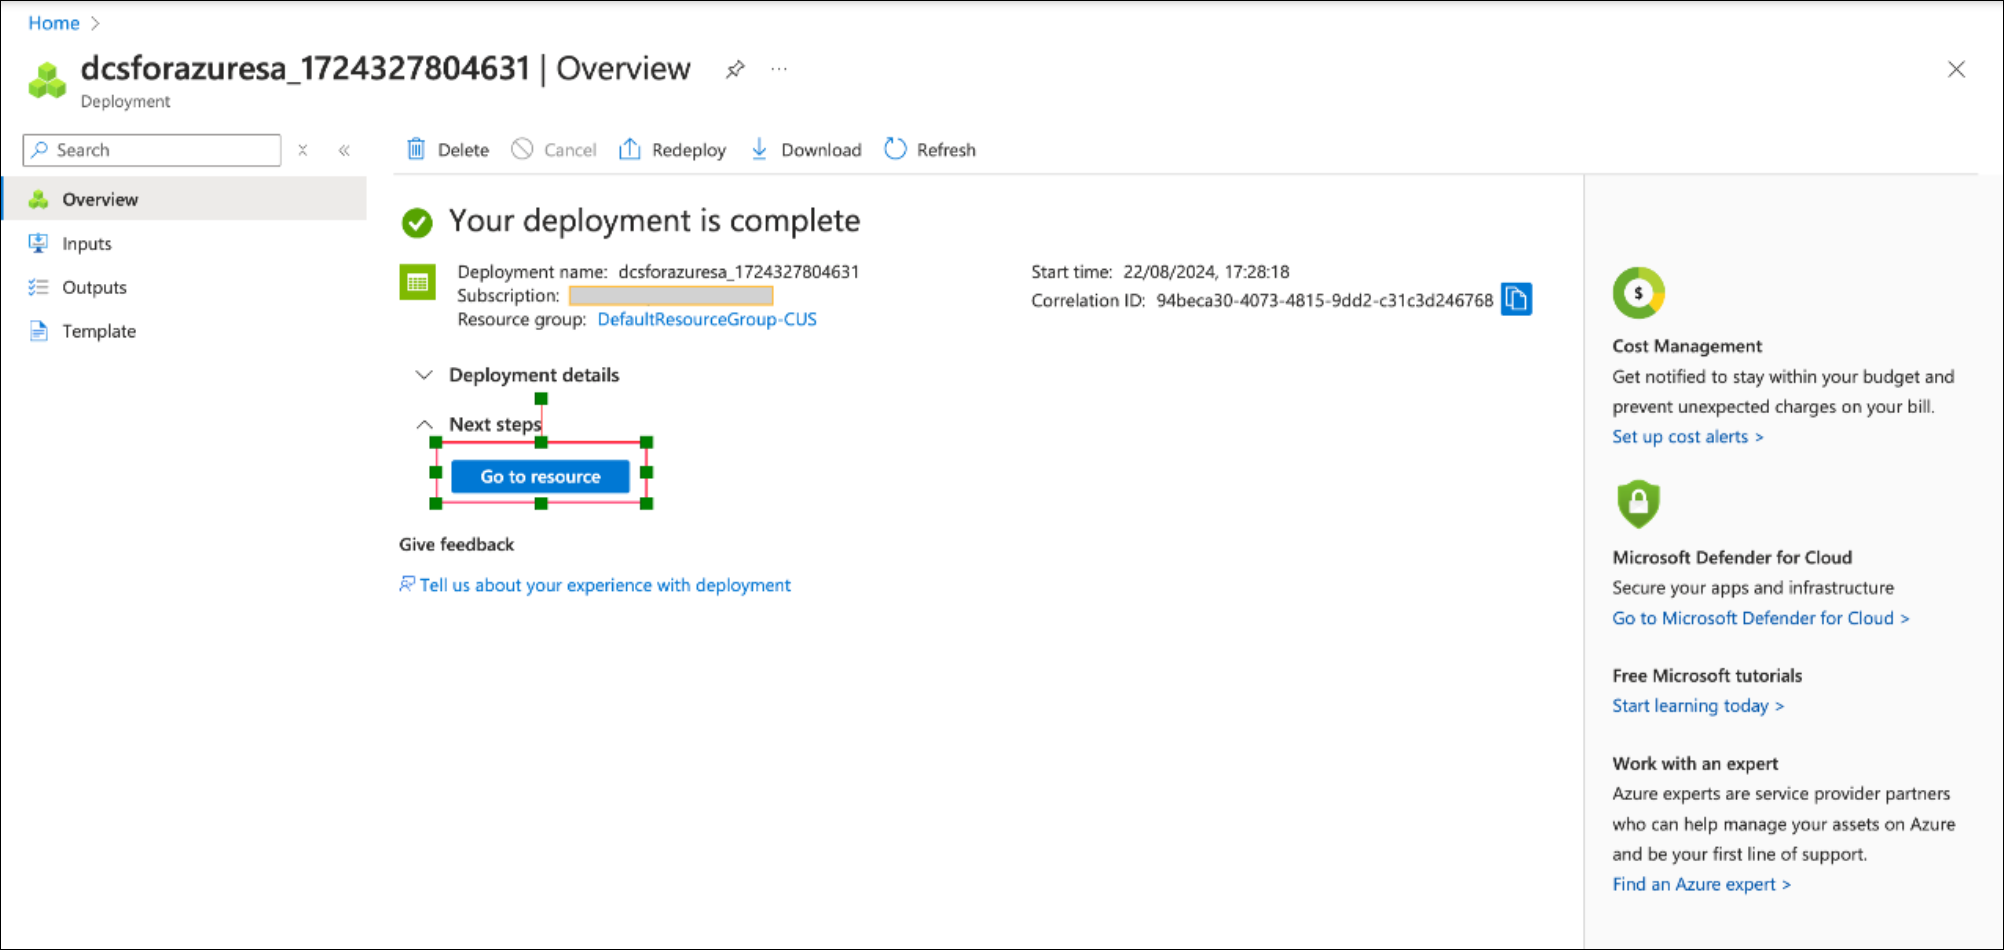Screen dimensions: 2004x950
Task: Open the Outputs menu item
Action: point(94,288)
